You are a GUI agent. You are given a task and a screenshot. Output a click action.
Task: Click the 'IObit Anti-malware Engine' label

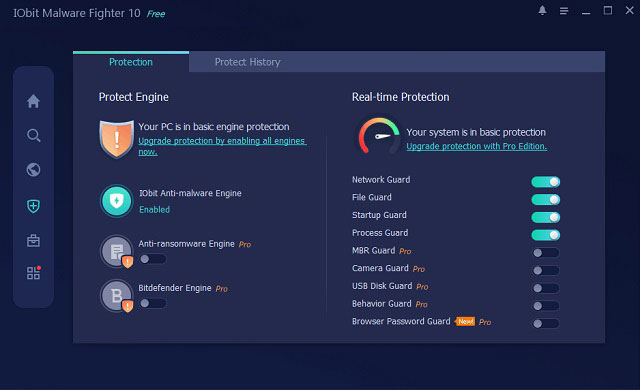[190, 193]
